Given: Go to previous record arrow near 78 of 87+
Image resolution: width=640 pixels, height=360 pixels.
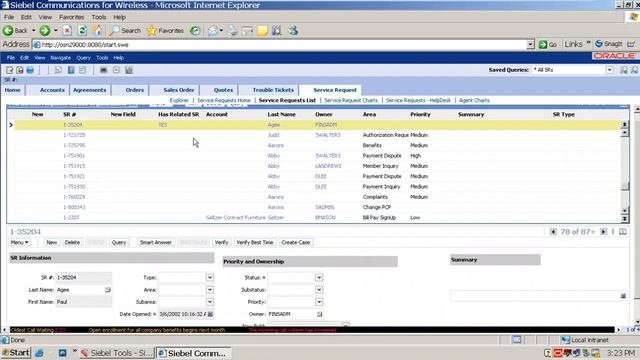Looking at the screenshot, I should (553, 231).
